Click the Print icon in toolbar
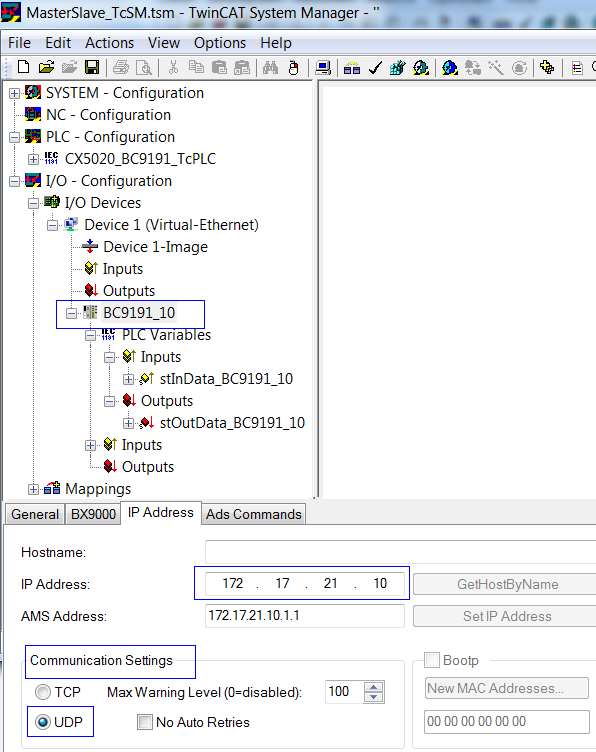 tap(120, 67)
